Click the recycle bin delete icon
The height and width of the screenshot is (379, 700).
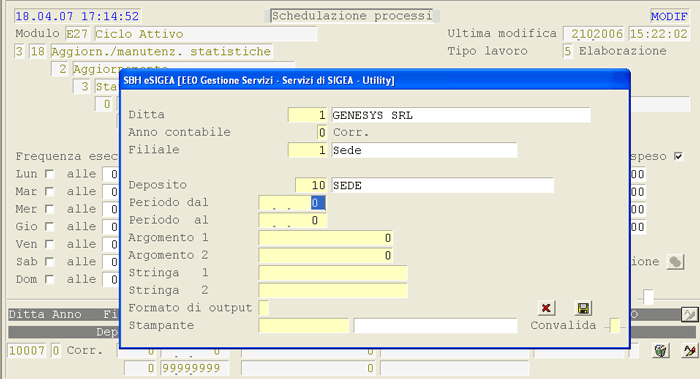click(661, 351)
